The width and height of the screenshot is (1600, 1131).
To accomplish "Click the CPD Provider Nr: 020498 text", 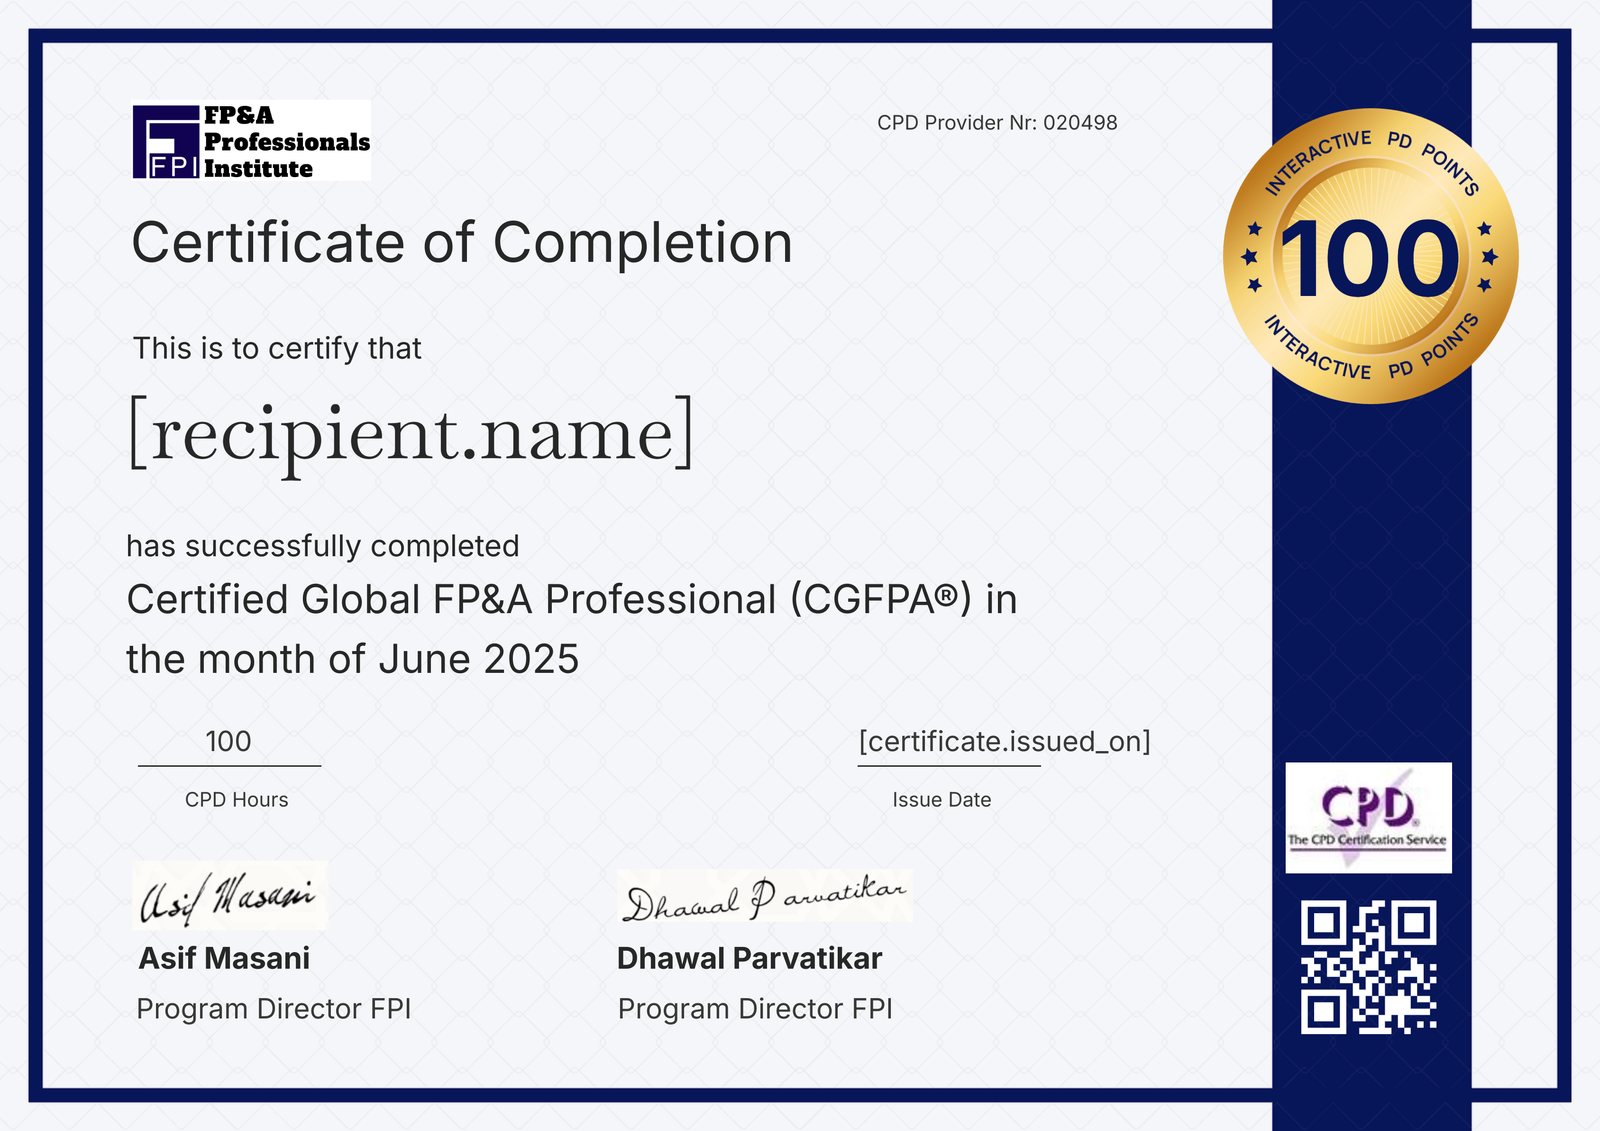I will (997, 123).
